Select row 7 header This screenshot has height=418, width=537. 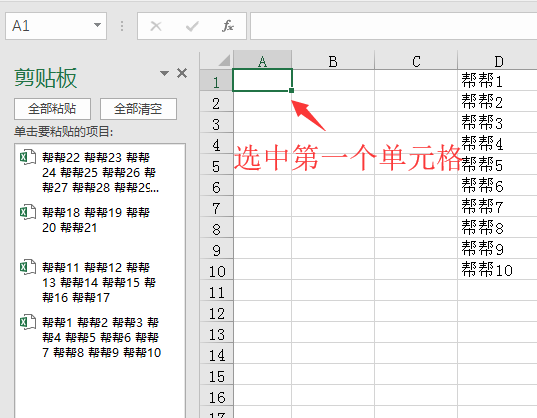coord(216,207)
